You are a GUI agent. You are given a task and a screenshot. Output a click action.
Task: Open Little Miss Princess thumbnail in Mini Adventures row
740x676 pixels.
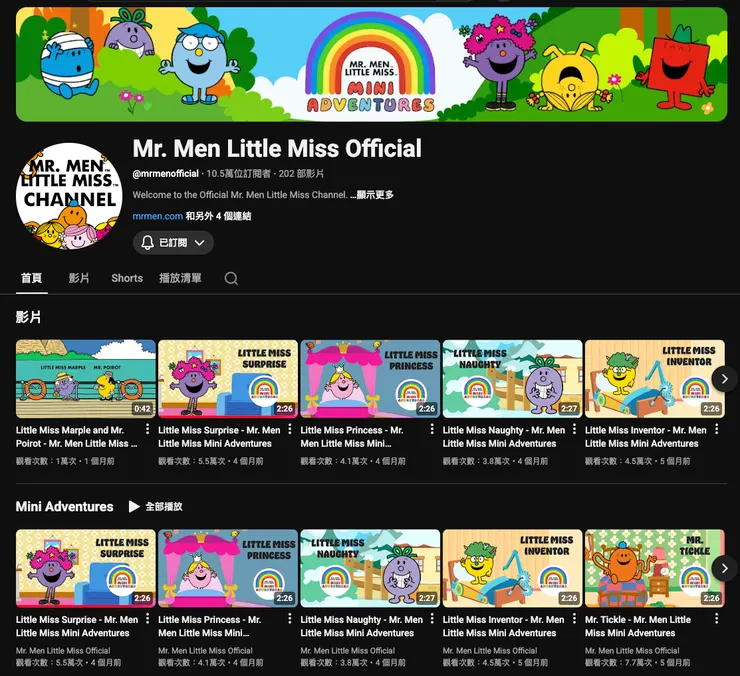pyautogui.click(x=228, y=568)
